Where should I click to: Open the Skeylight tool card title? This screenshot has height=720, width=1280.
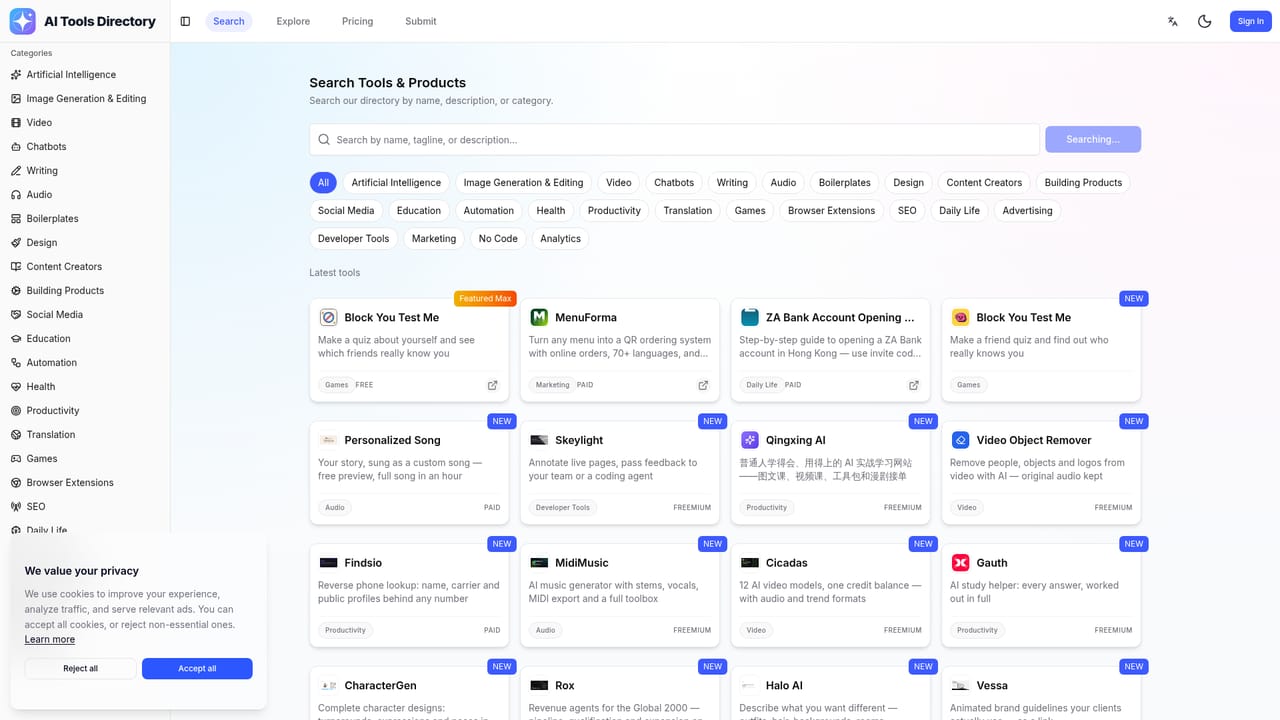(x=579, y=440)
